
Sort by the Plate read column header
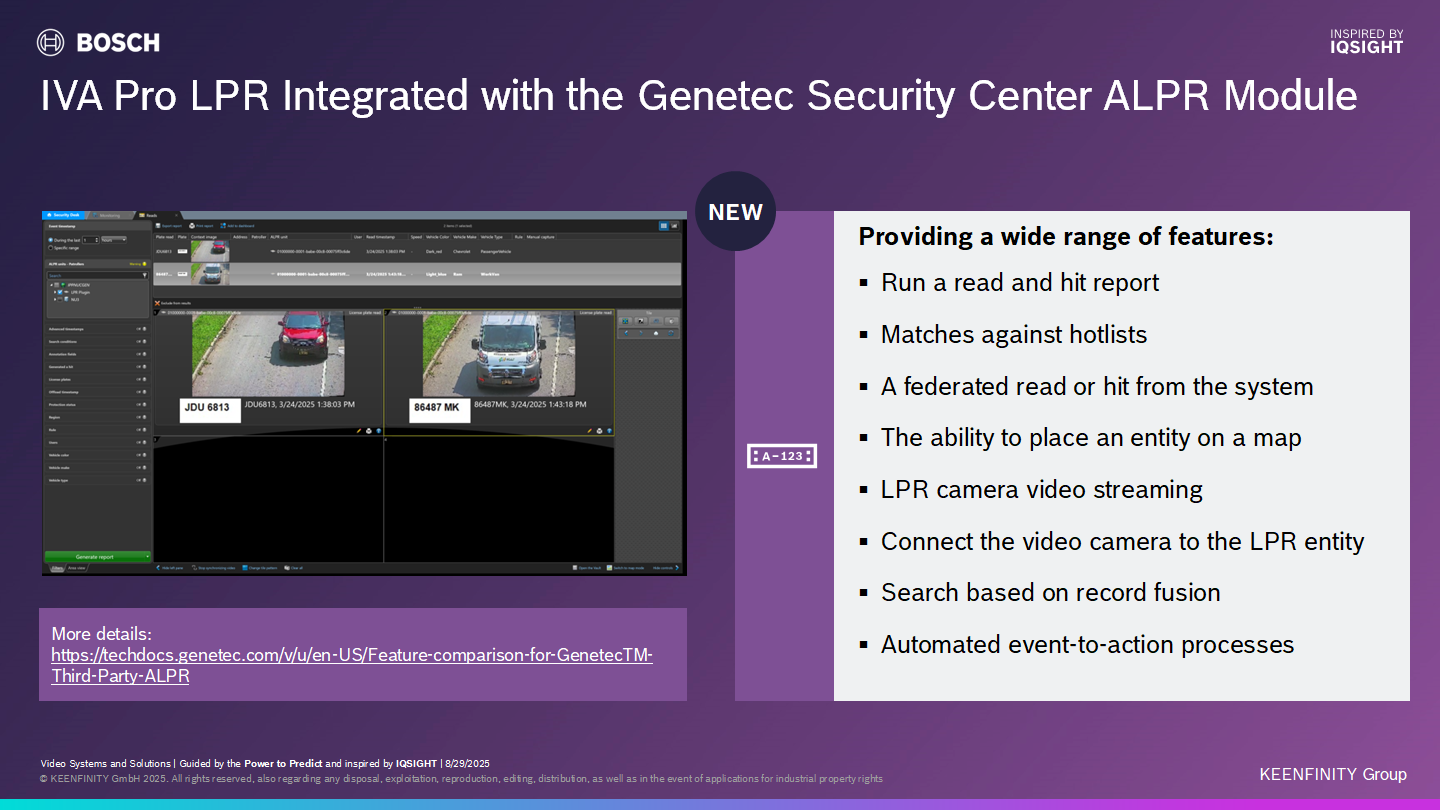pos(164,237)
